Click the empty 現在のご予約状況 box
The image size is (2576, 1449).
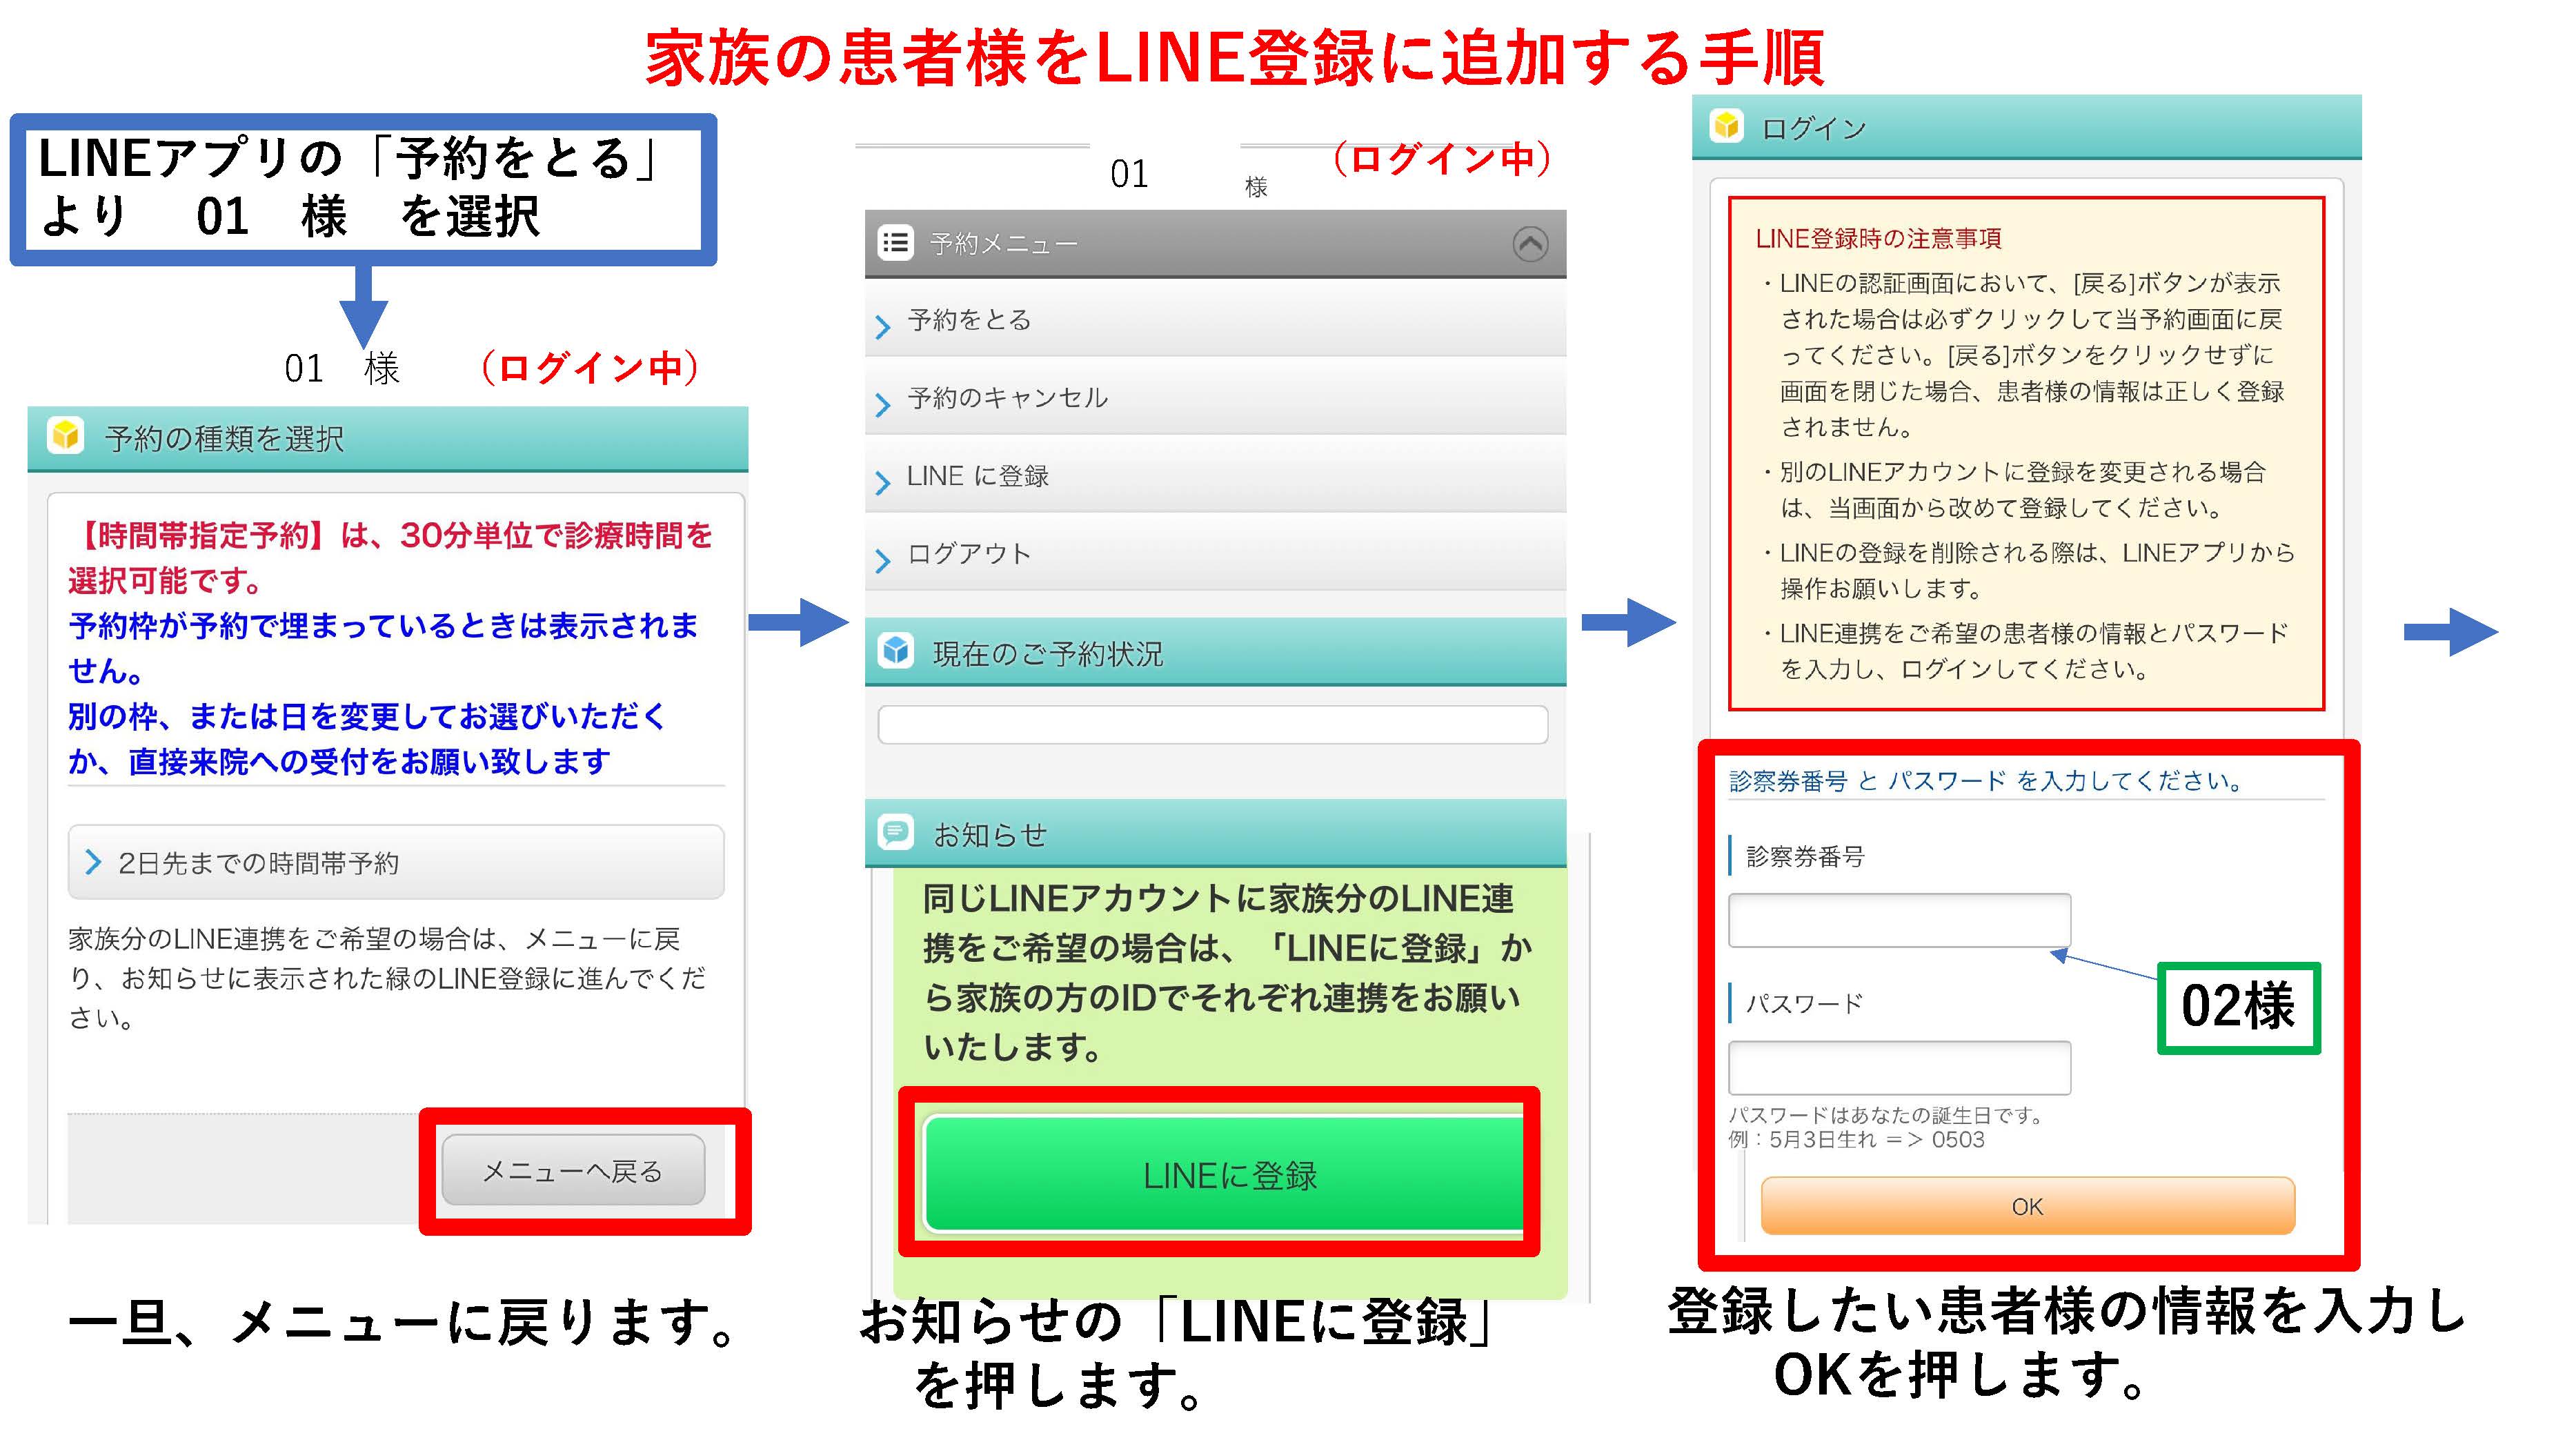tap(1213, 724)
